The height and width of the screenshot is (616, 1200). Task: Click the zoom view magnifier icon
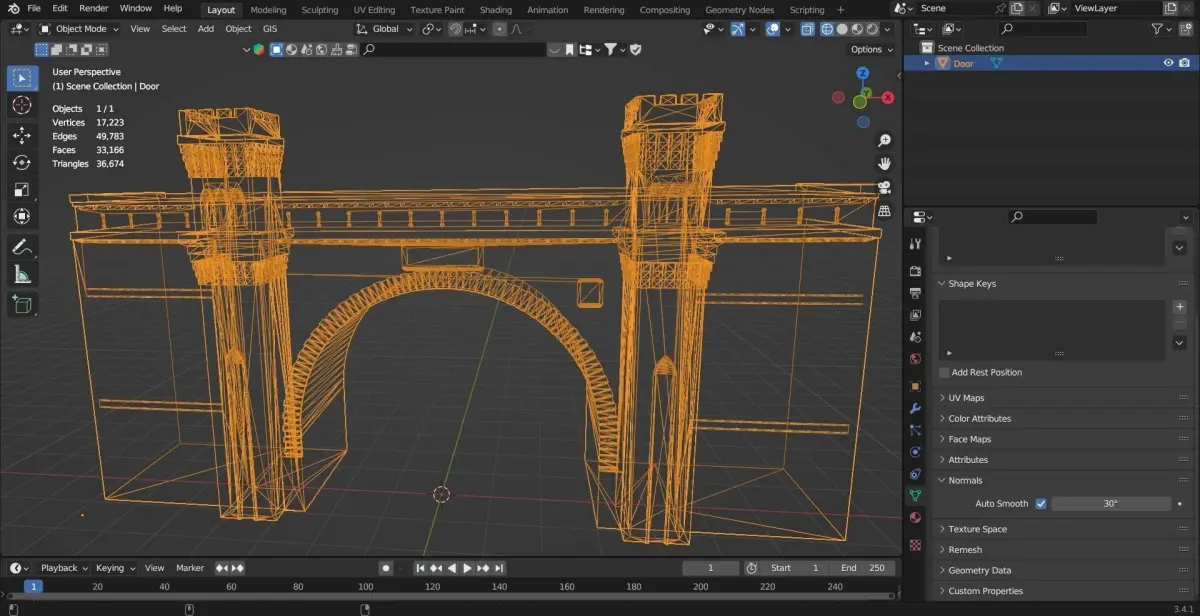(x=884, y=141)
